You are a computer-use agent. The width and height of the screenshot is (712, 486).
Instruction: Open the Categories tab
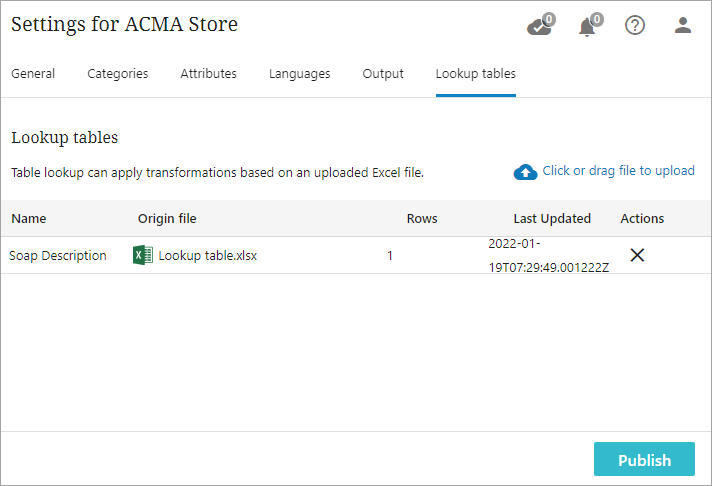[118, 74]
